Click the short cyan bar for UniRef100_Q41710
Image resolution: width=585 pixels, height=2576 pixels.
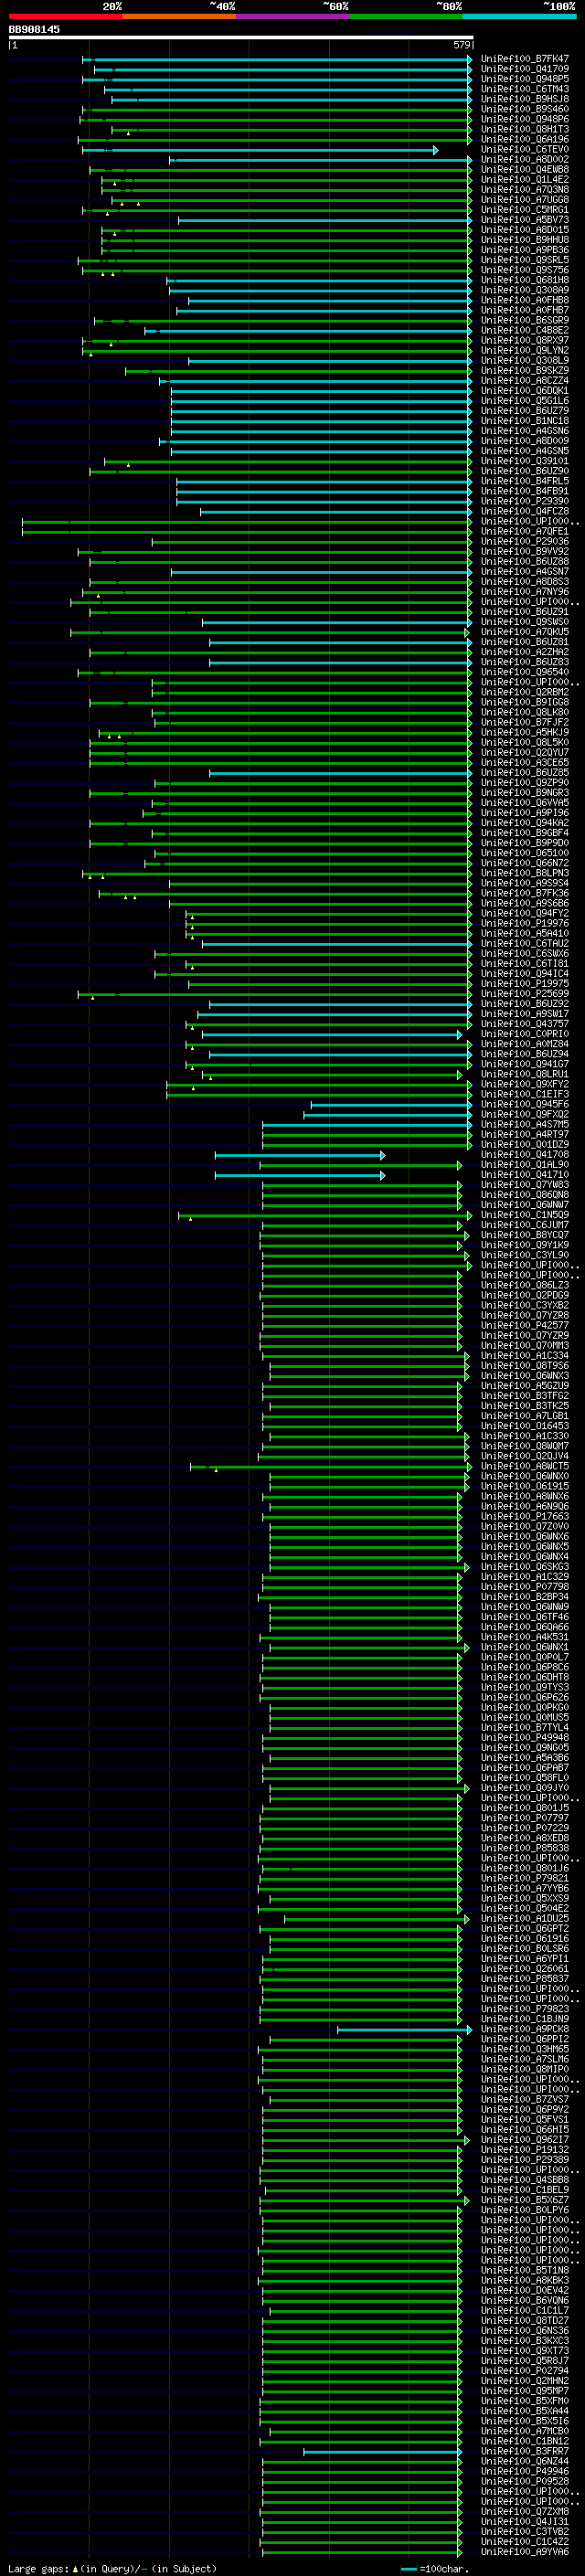[300, 1176]
